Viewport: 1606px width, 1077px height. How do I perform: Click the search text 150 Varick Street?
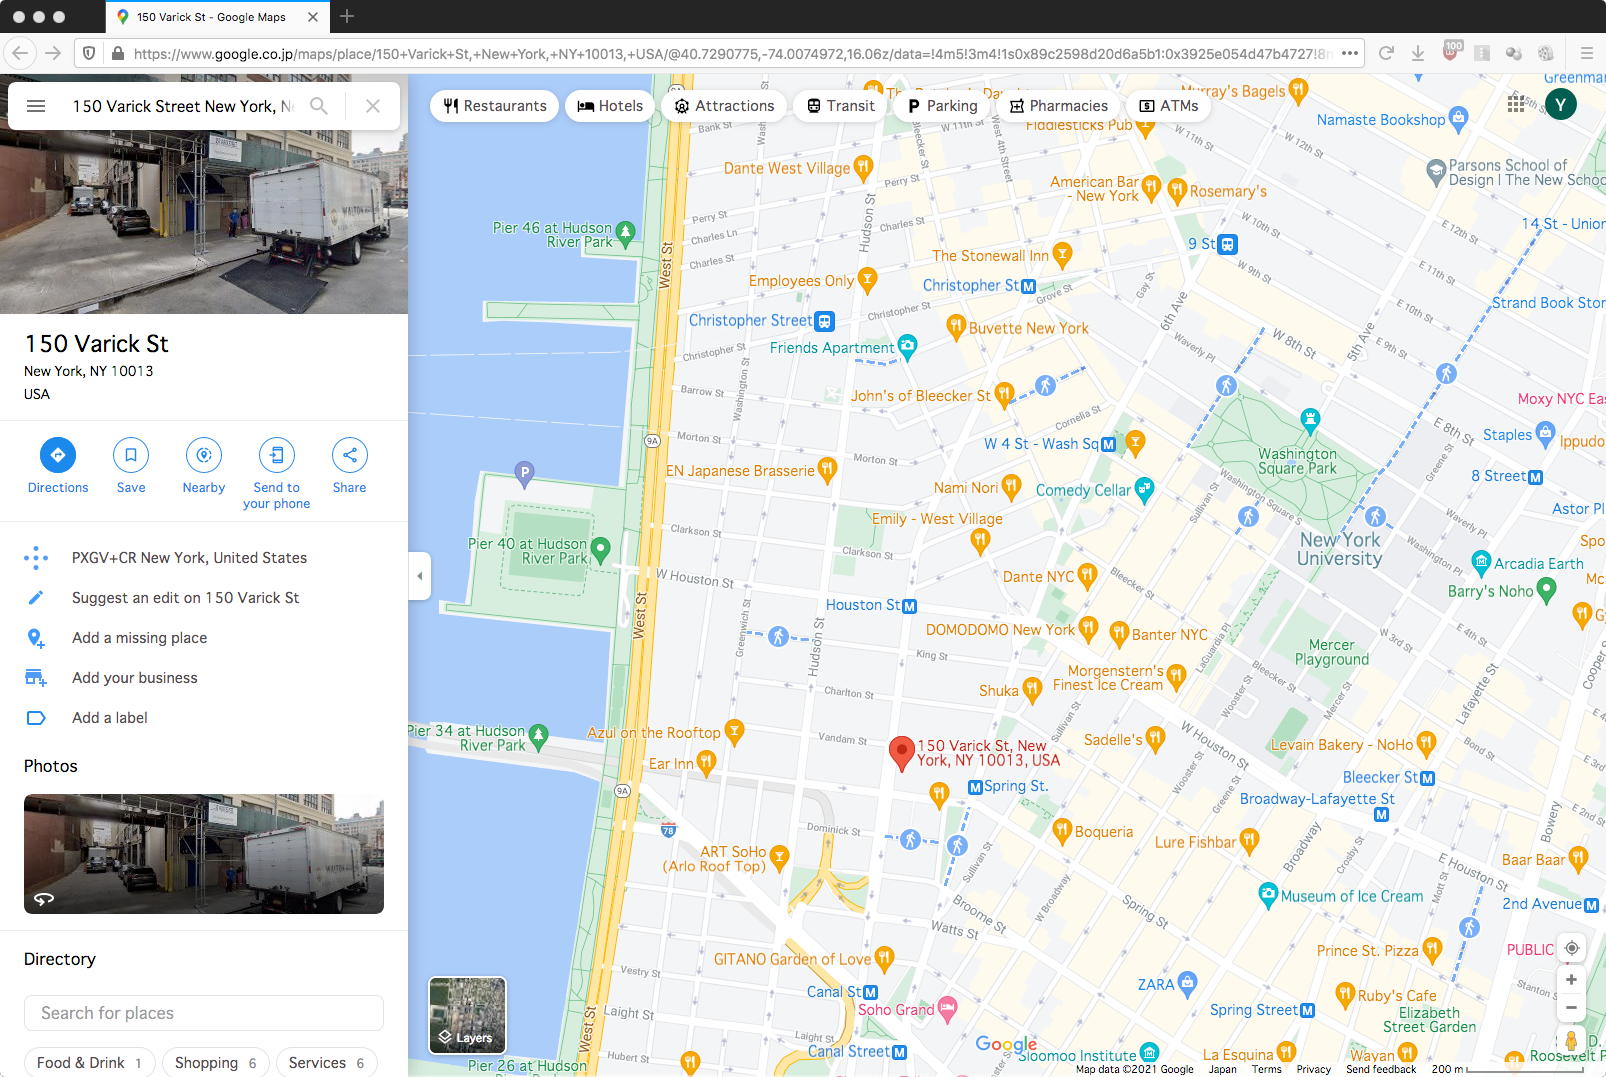tap(182, 106)
